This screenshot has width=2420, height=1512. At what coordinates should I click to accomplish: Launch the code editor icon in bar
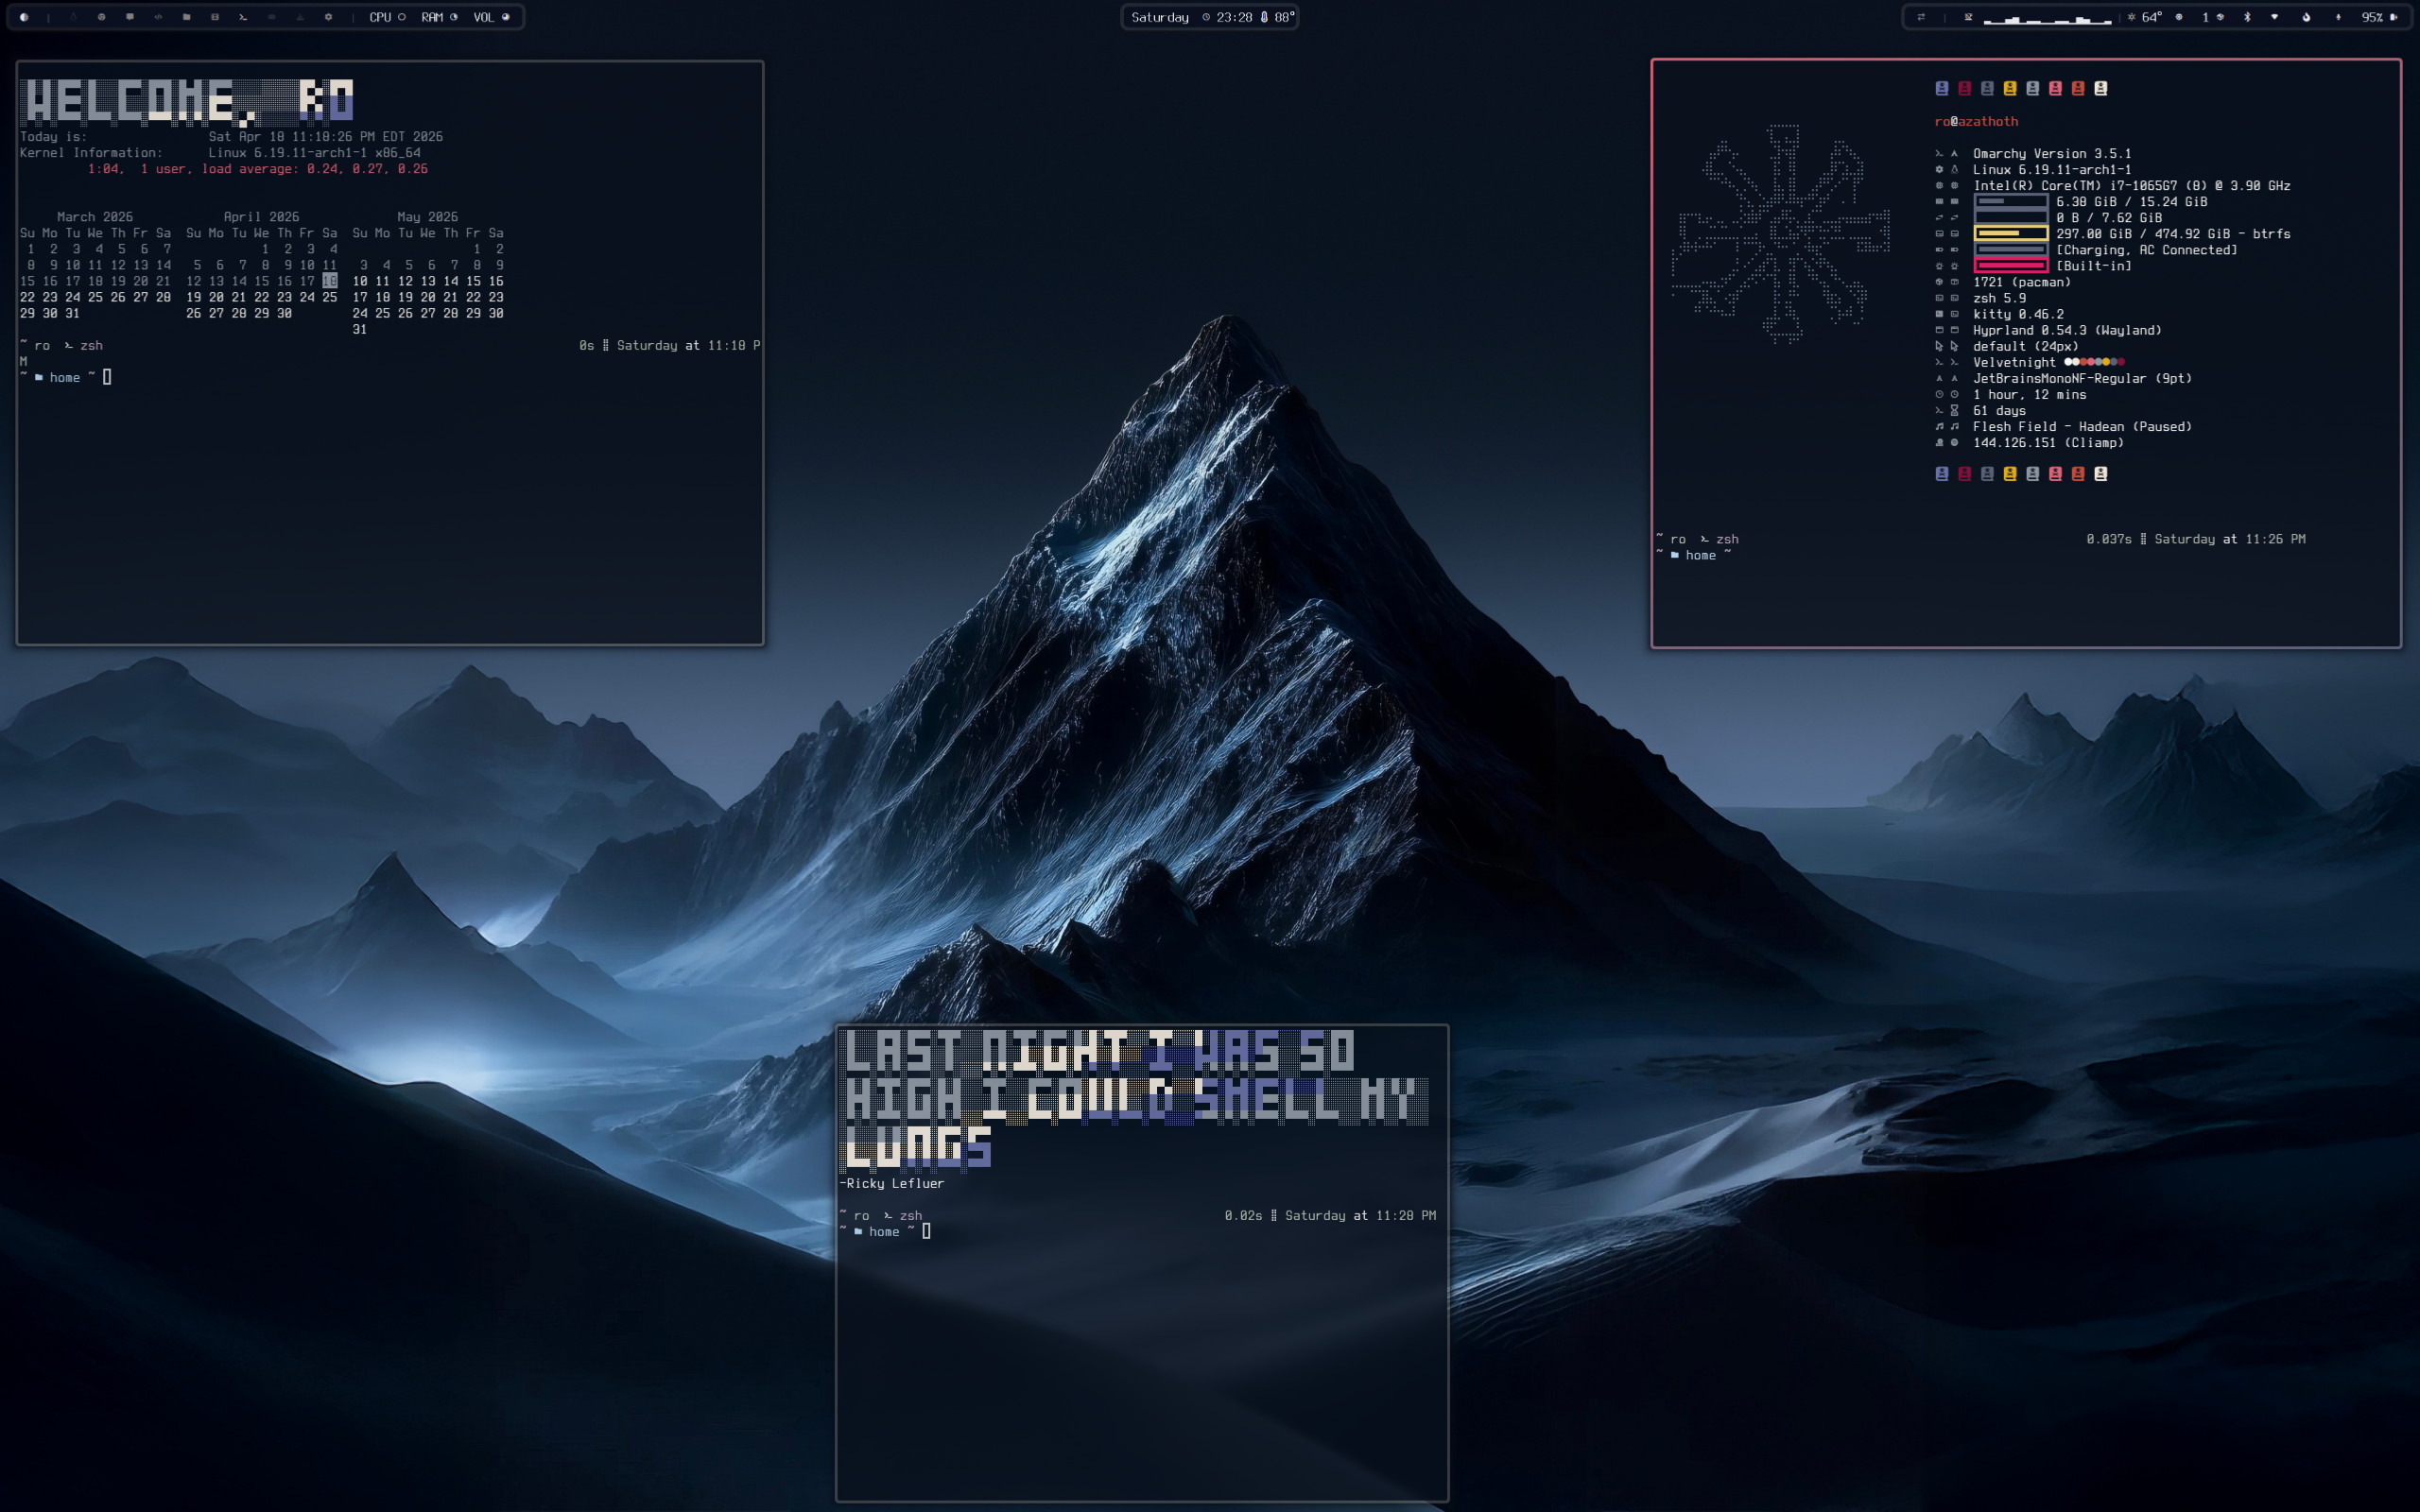coord(158,17)
